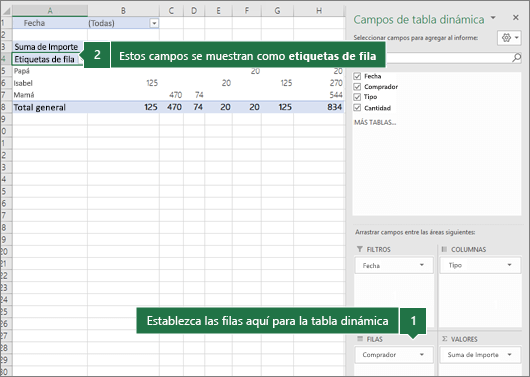The image size is (530, 377).
Task: Click the Cantidad field name in the field list
Action: [x=377, y=108]
